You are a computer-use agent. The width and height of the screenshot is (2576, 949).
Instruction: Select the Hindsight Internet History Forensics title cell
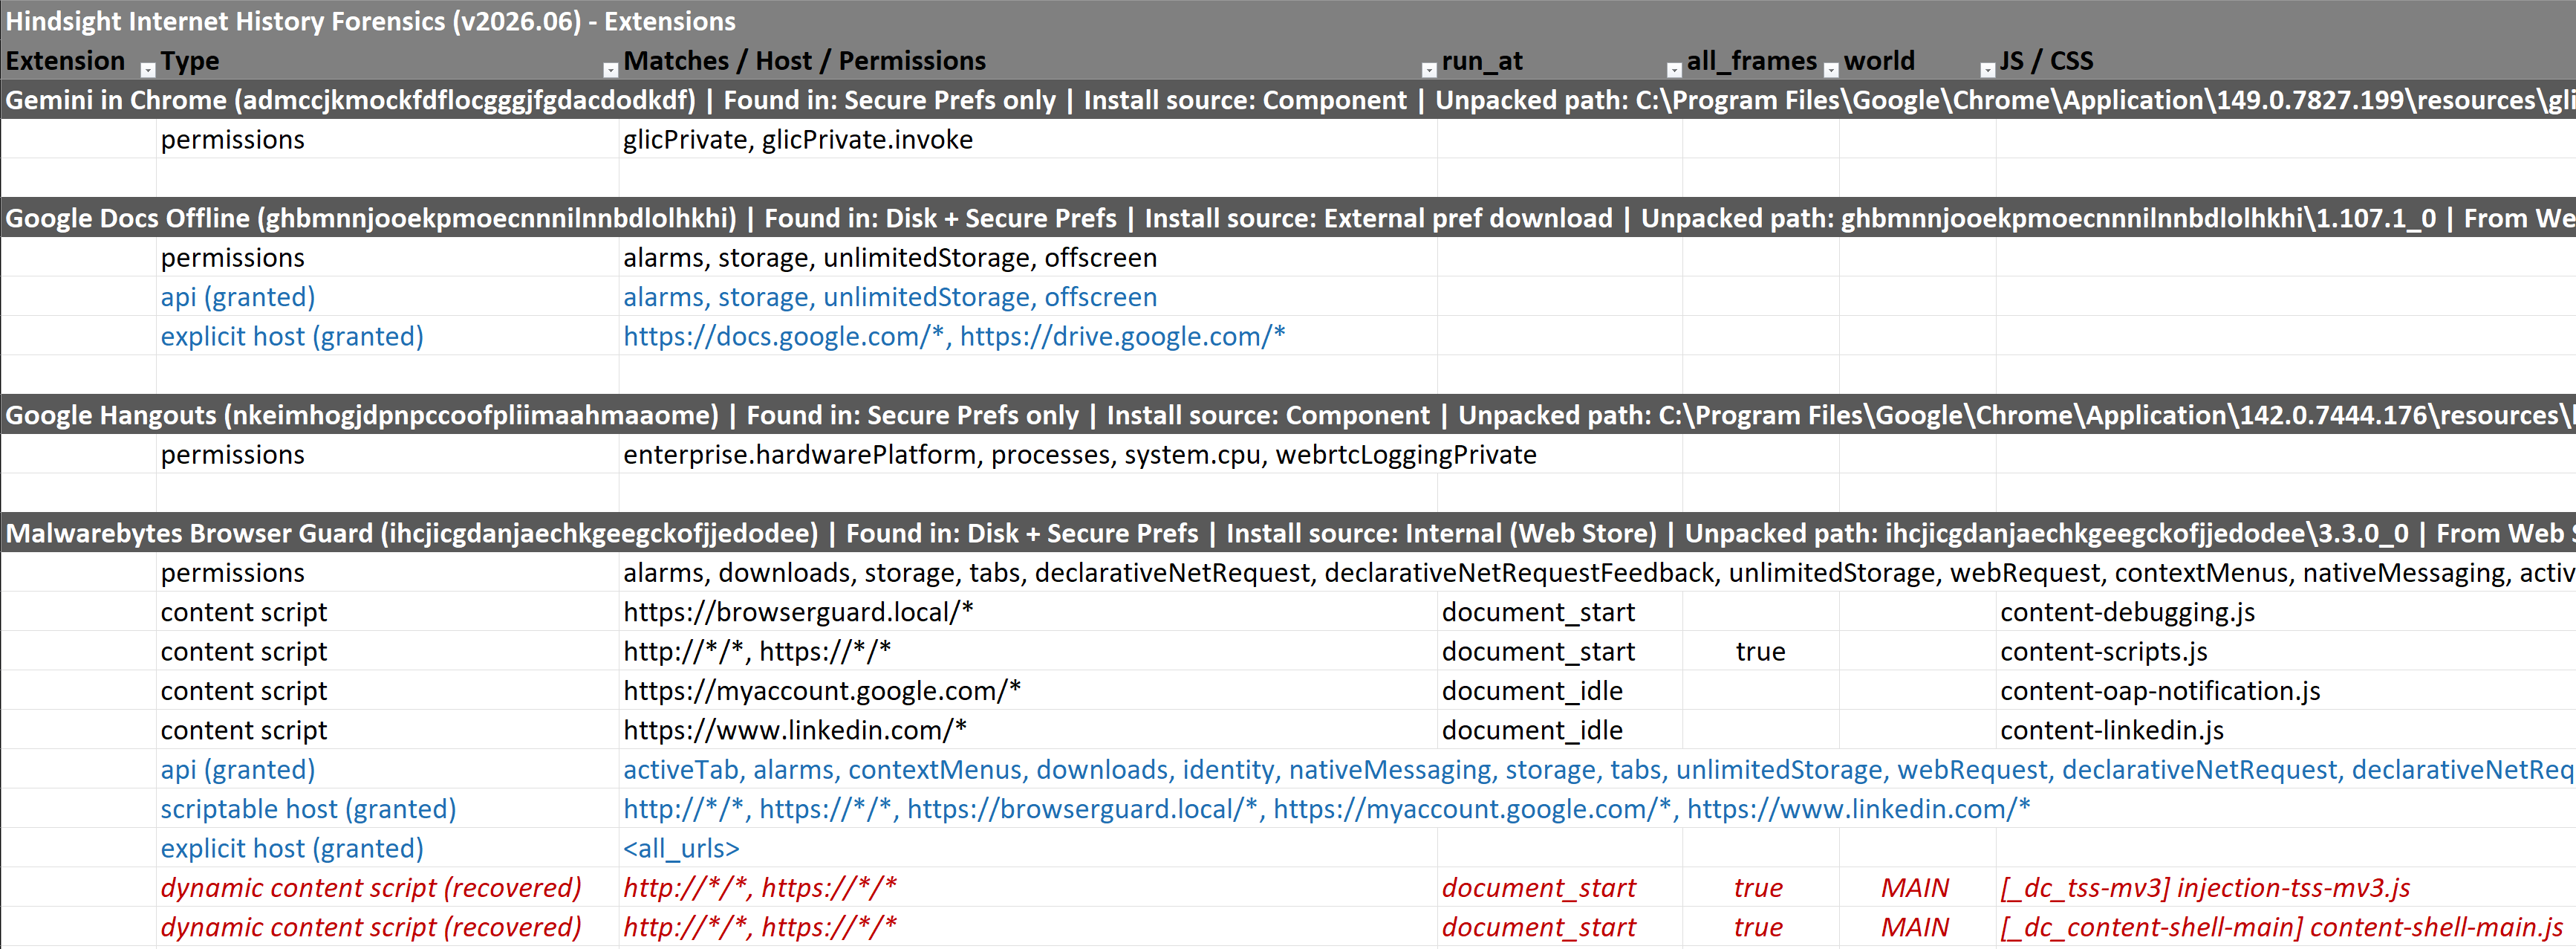(1288, 21)
